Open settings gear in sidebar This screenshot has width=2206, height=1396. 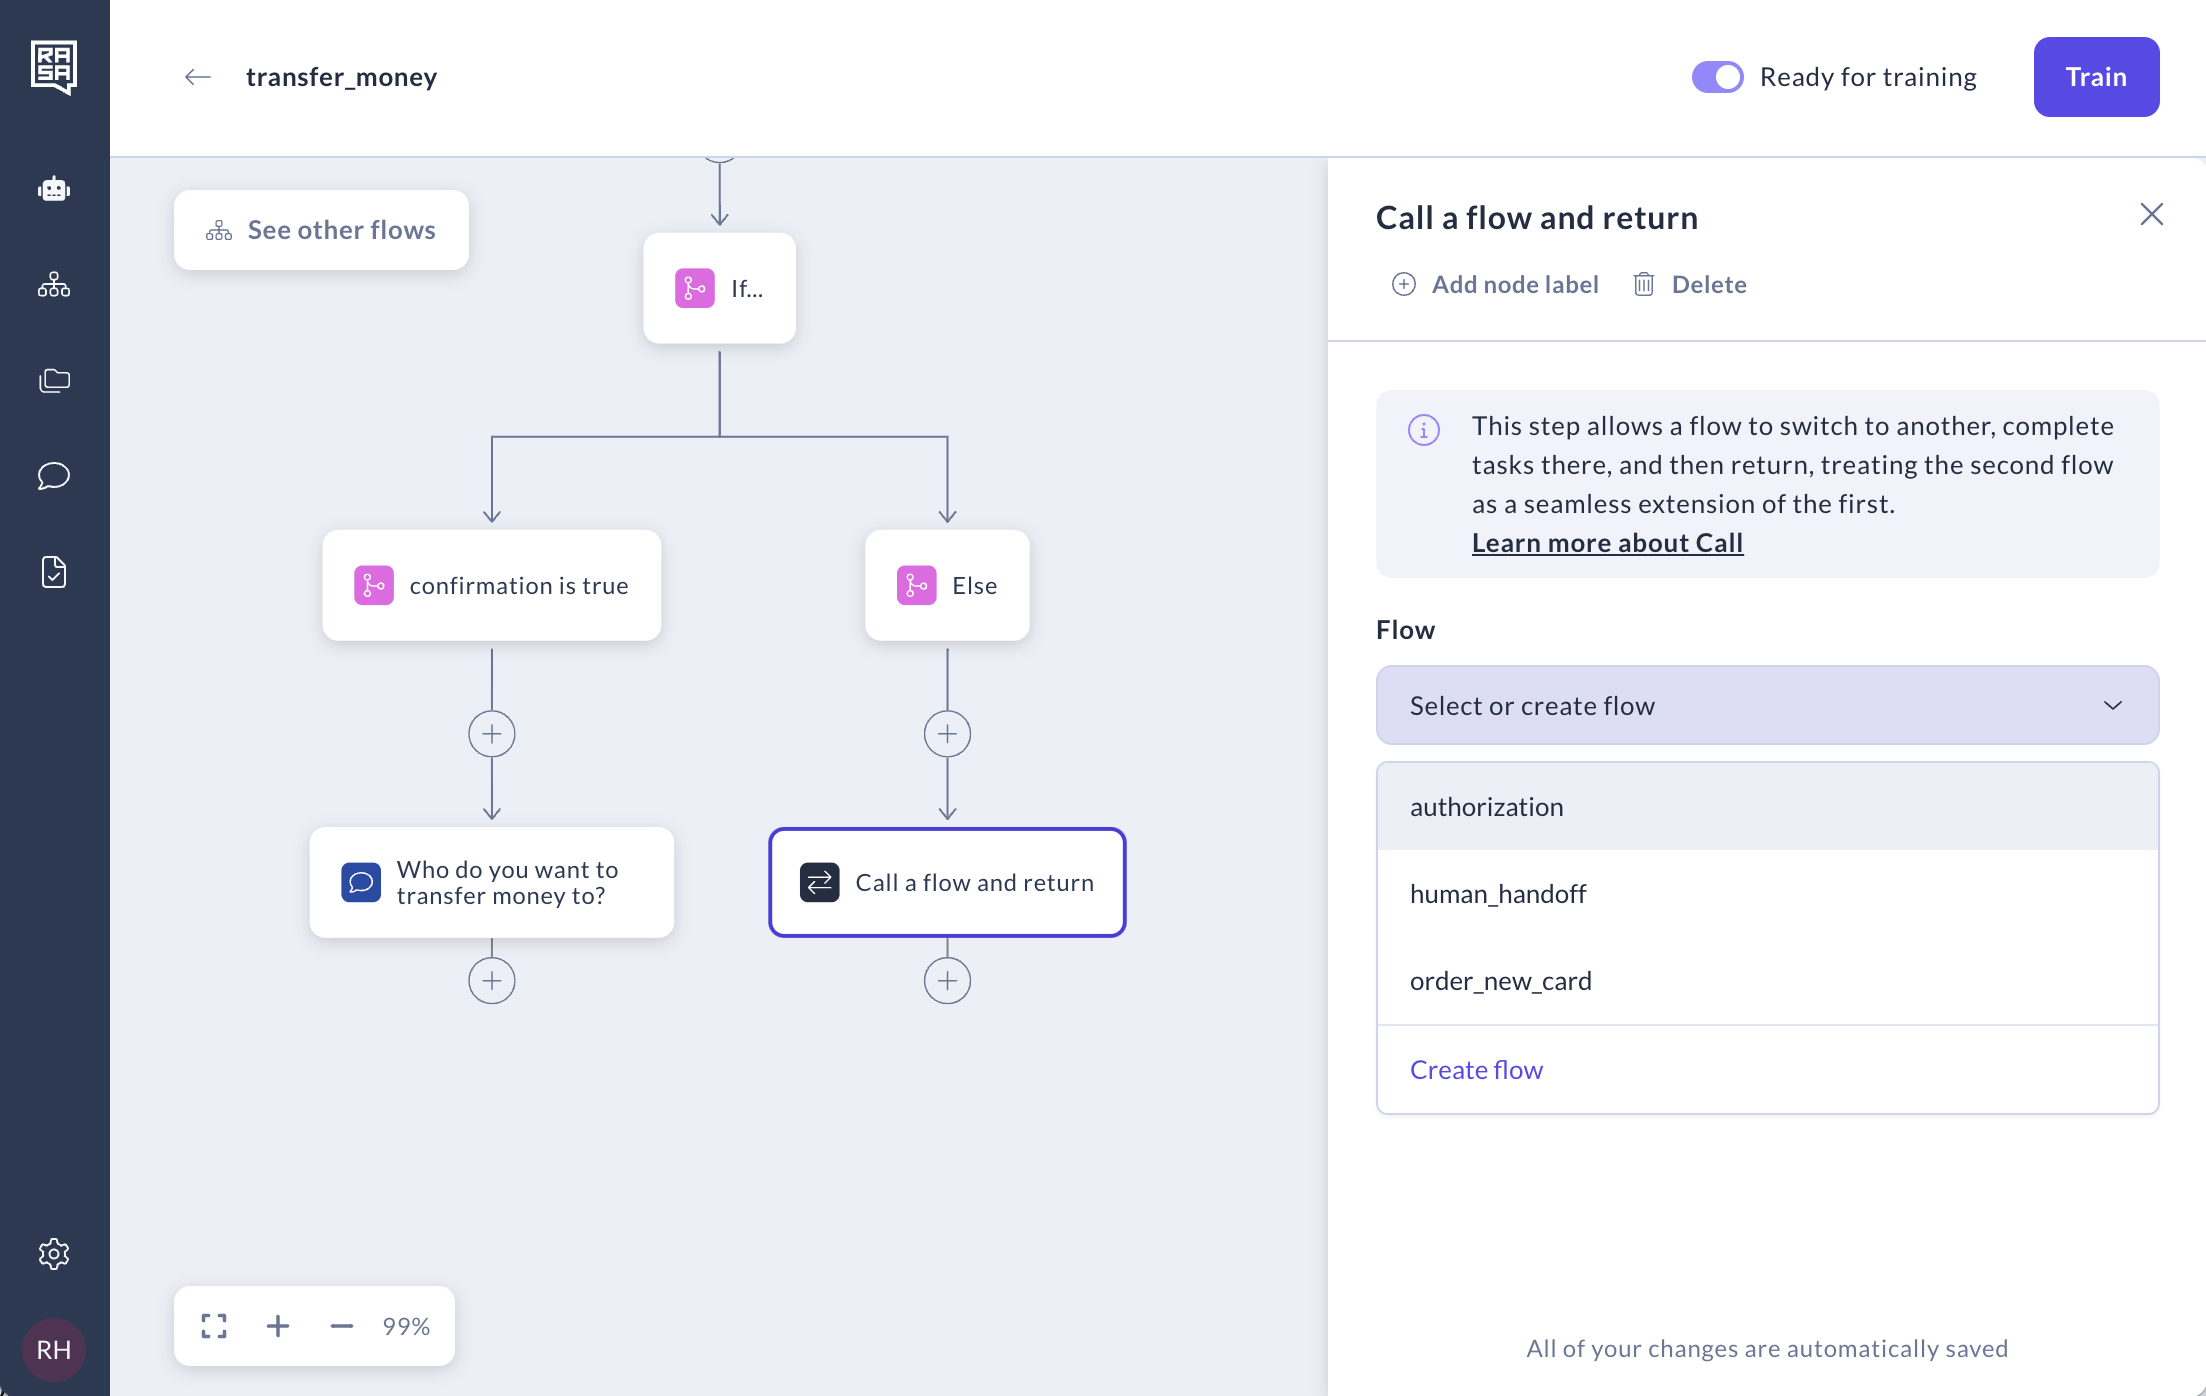[x=54, y=1254]
